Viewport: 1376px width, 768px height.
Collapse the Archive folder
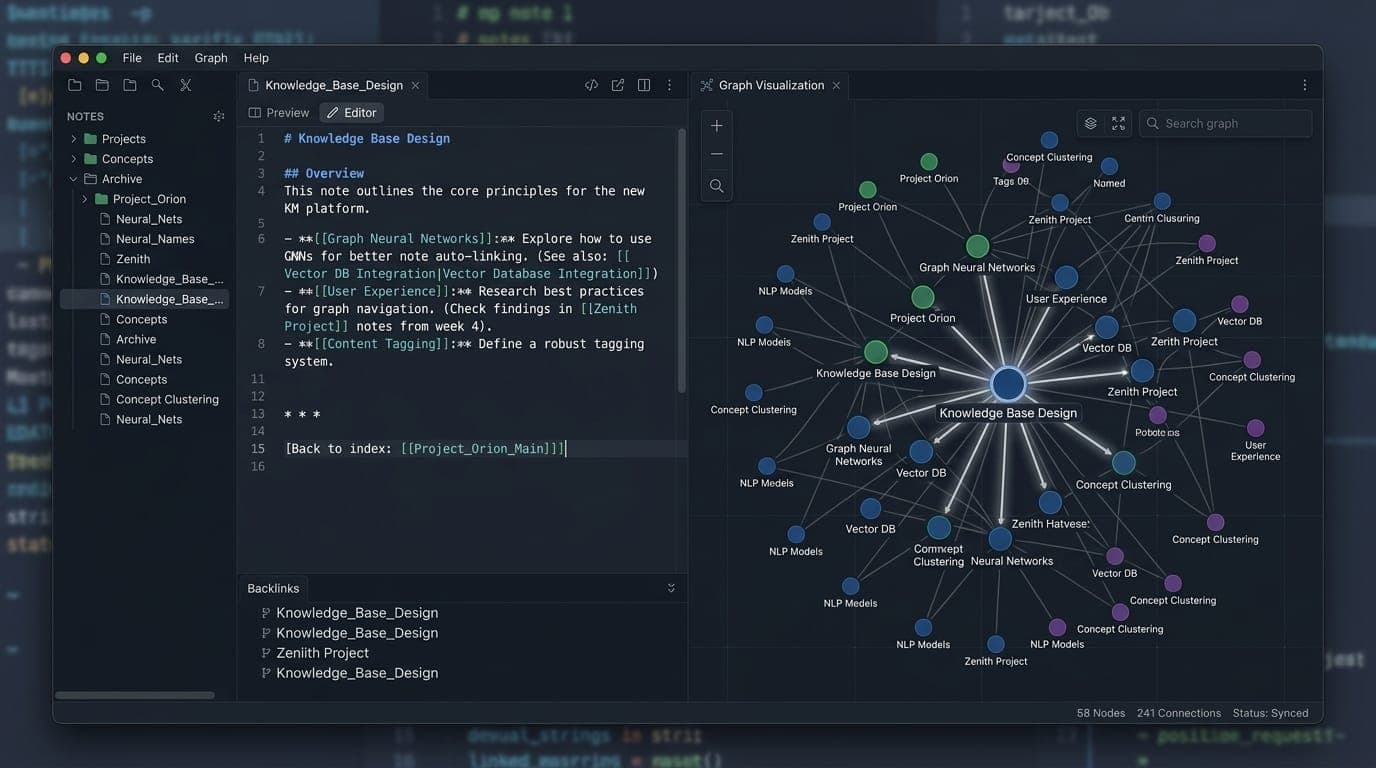74,179
